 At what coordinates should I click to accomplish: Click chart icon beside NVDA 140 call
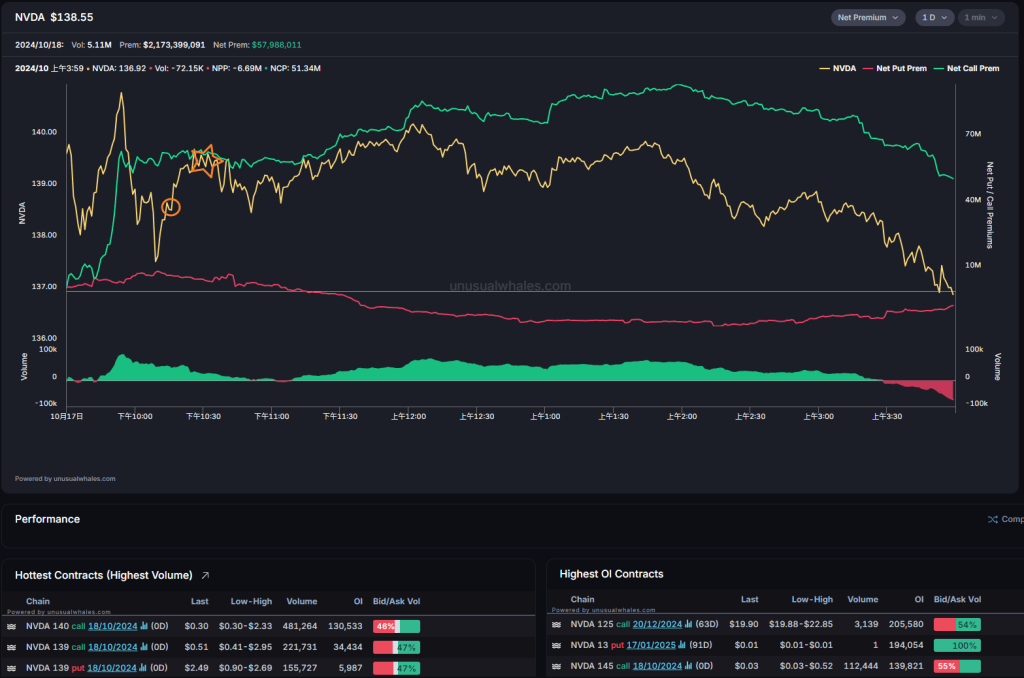click(x=144, y=626)
